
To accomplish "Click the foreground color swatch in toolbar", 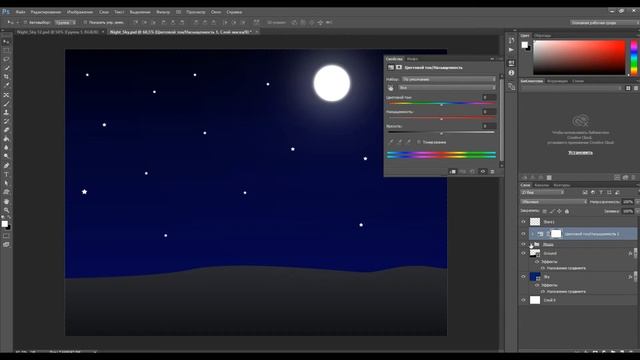I will (4, 224).
